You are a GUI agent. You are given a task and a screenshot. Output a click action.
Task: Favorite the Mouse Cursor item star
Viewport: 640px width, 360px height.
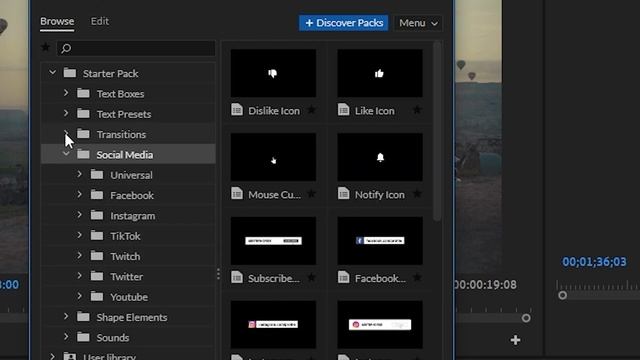pos(311,194)
